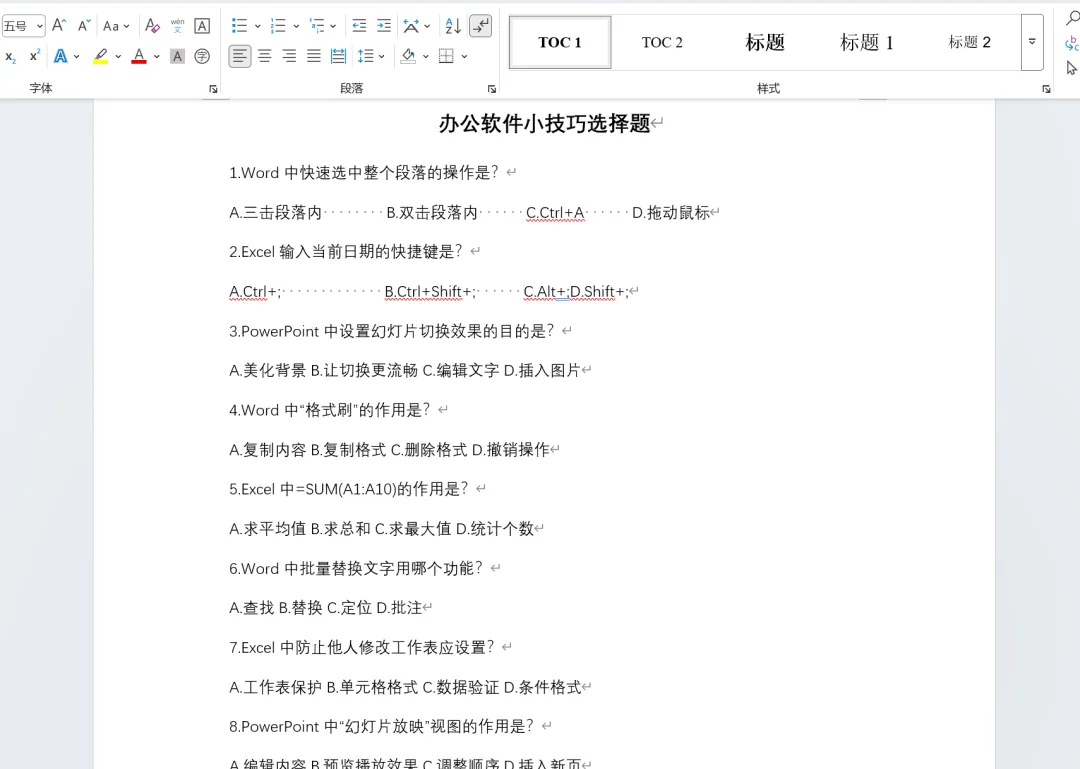Open the Change Case Aa dropdown
Viewport: 1080px width, 769px height.
(116, 26)
